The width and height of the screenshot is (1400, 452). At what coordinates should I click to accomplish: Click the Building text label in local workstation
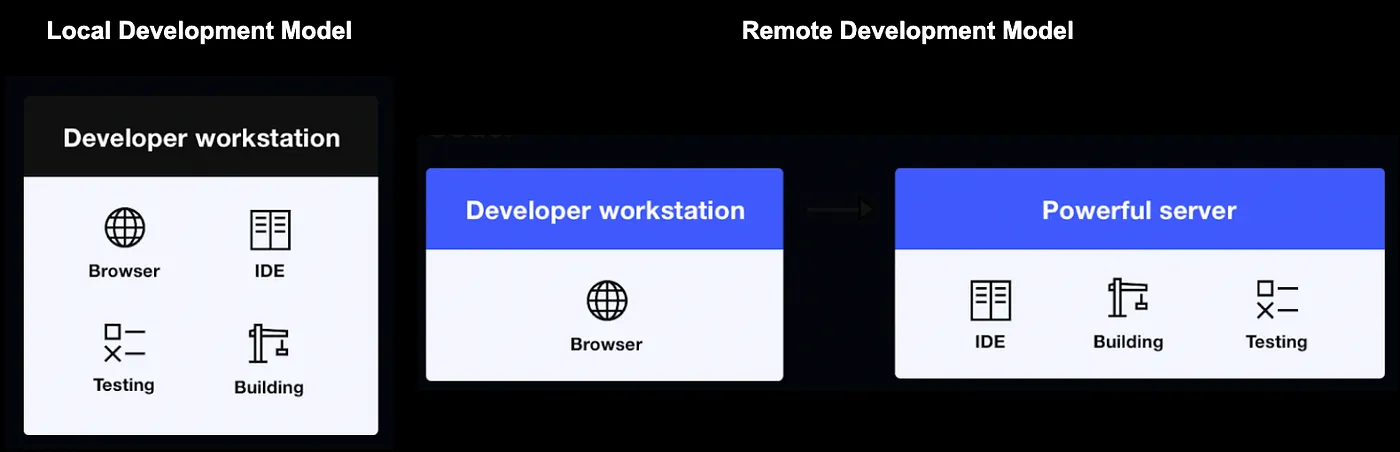point(268,387)
